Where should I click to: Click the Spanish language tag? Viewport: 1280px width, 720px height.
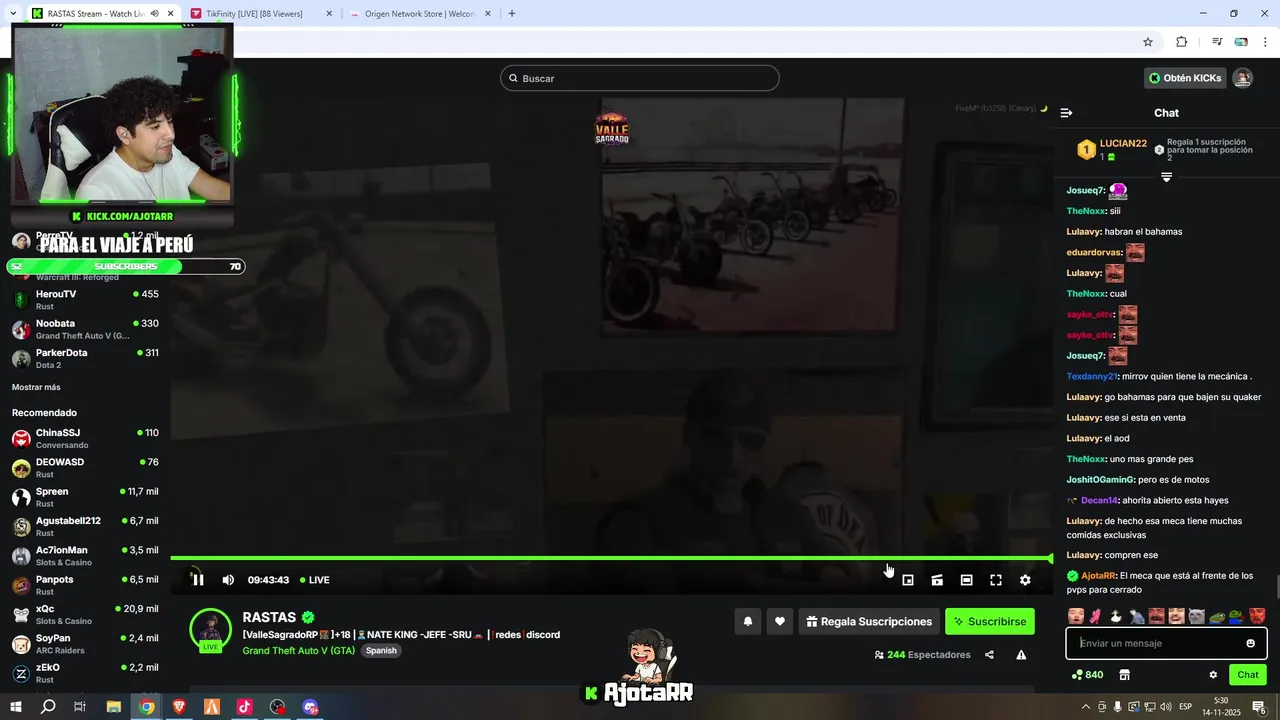[x=381, y=650]
